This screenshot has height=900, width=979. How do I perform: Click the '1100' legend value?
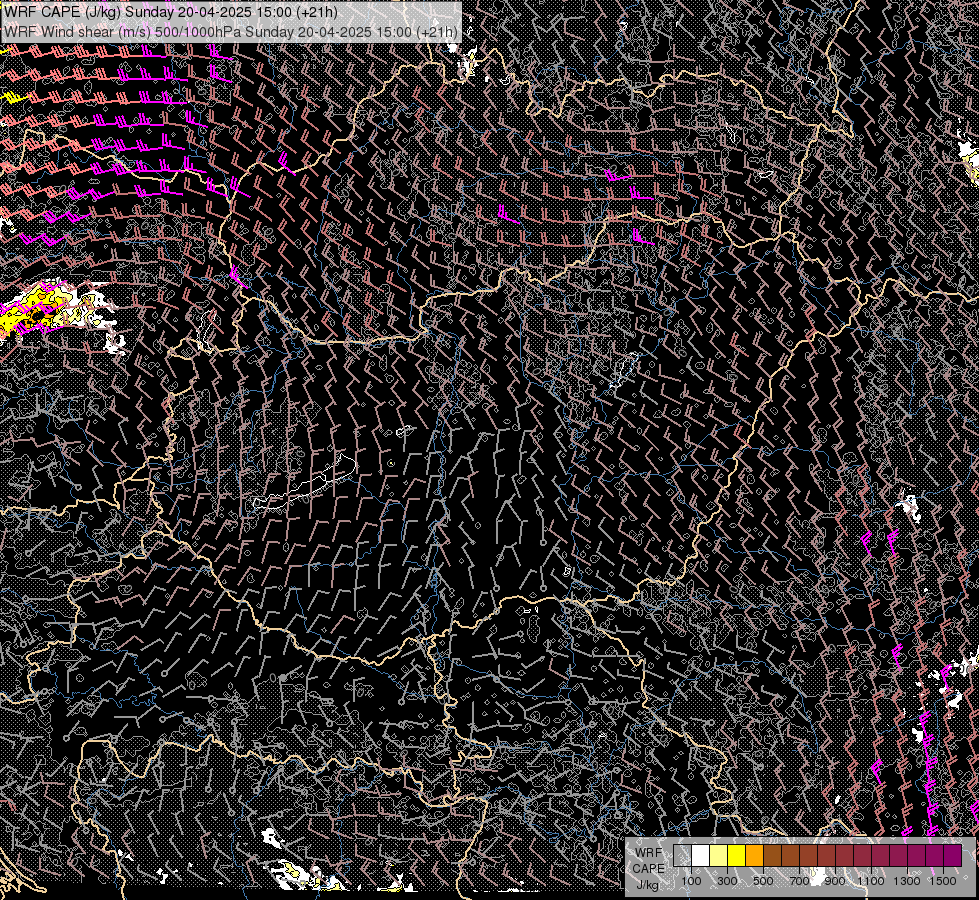pyautogui.click(x=870, y=881)
